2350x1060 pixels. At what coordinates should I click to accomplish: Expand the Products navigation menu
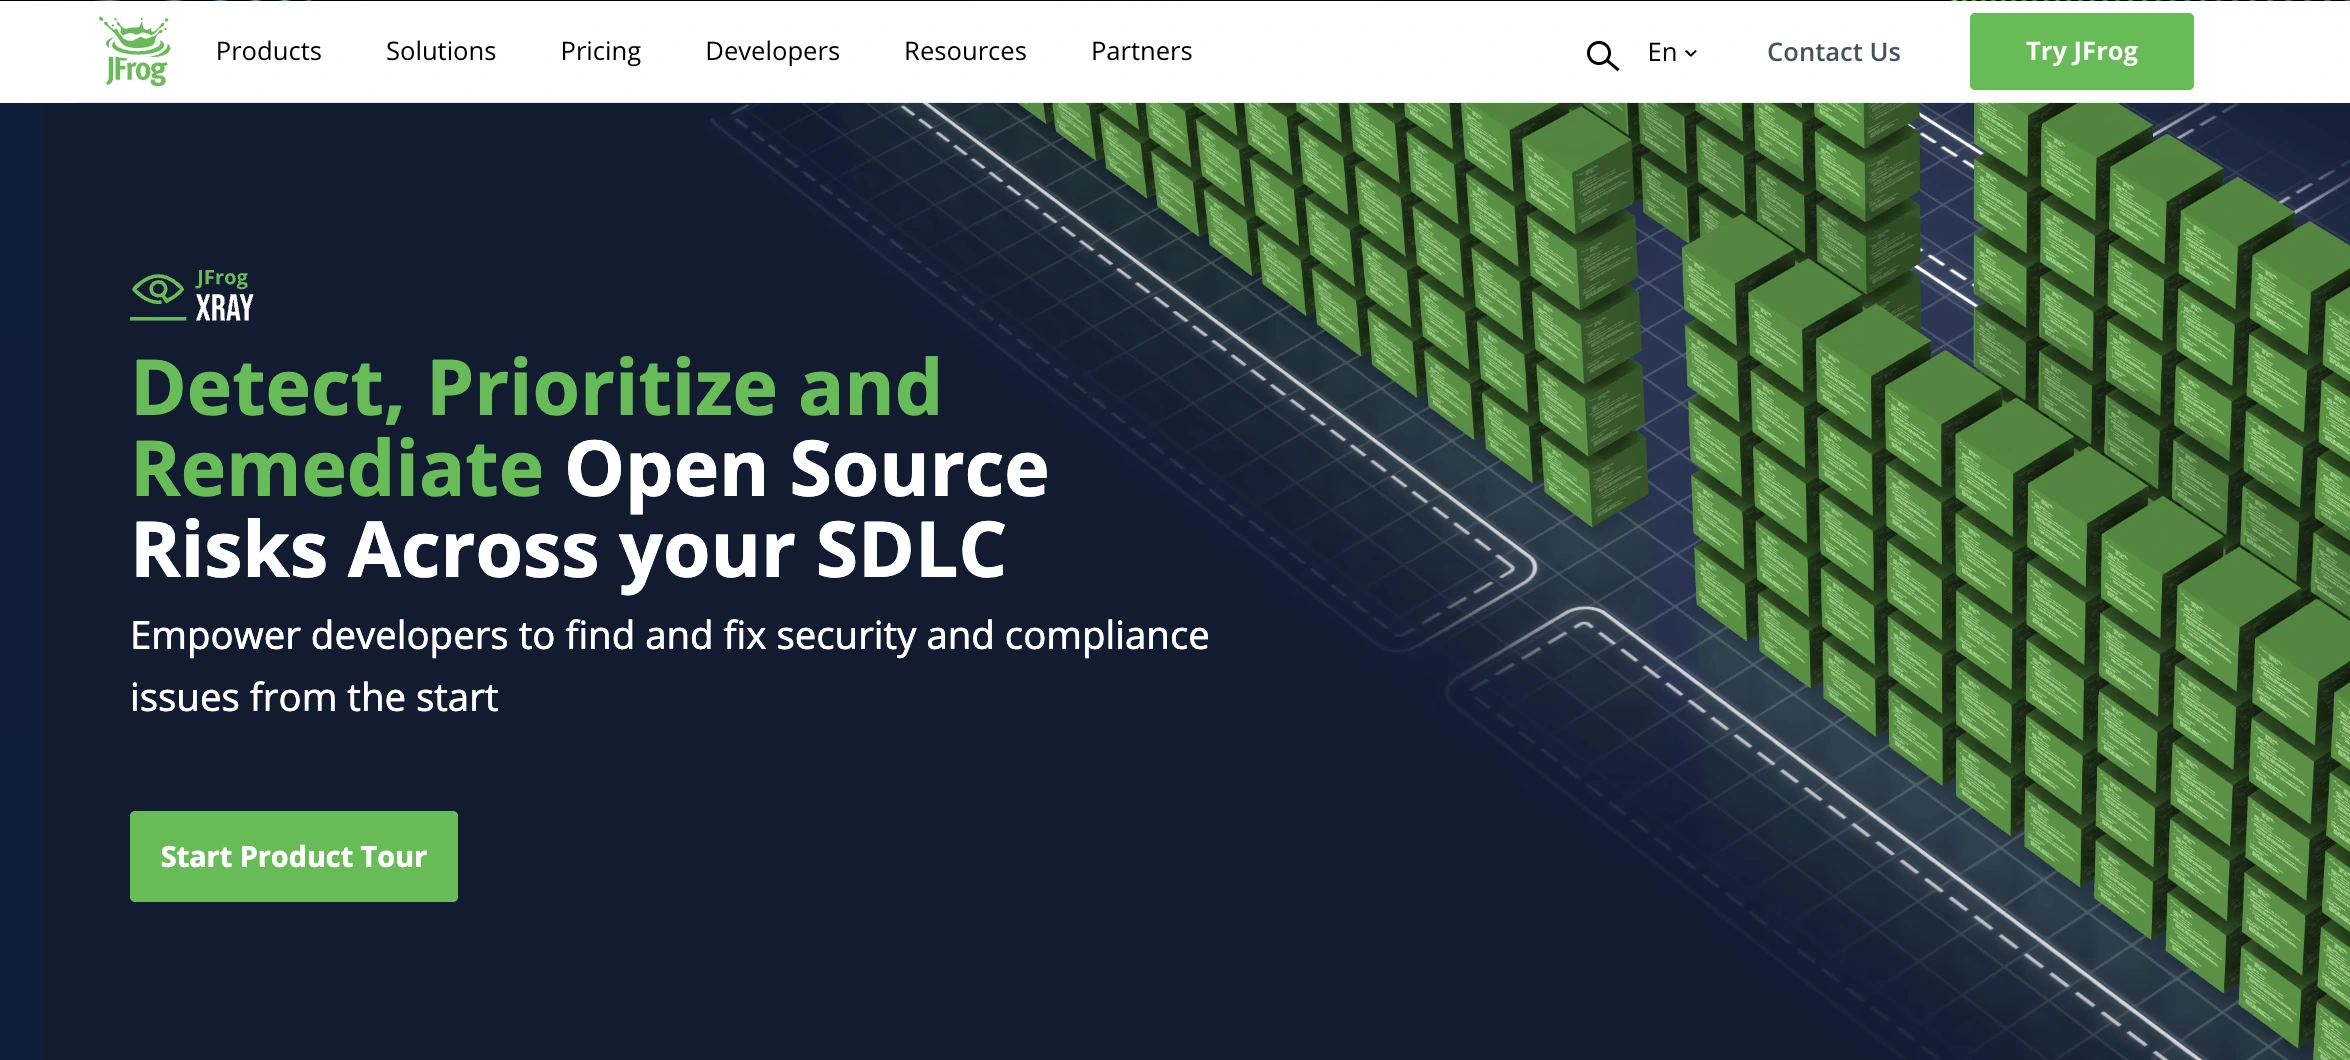click(x=268, y=51)
